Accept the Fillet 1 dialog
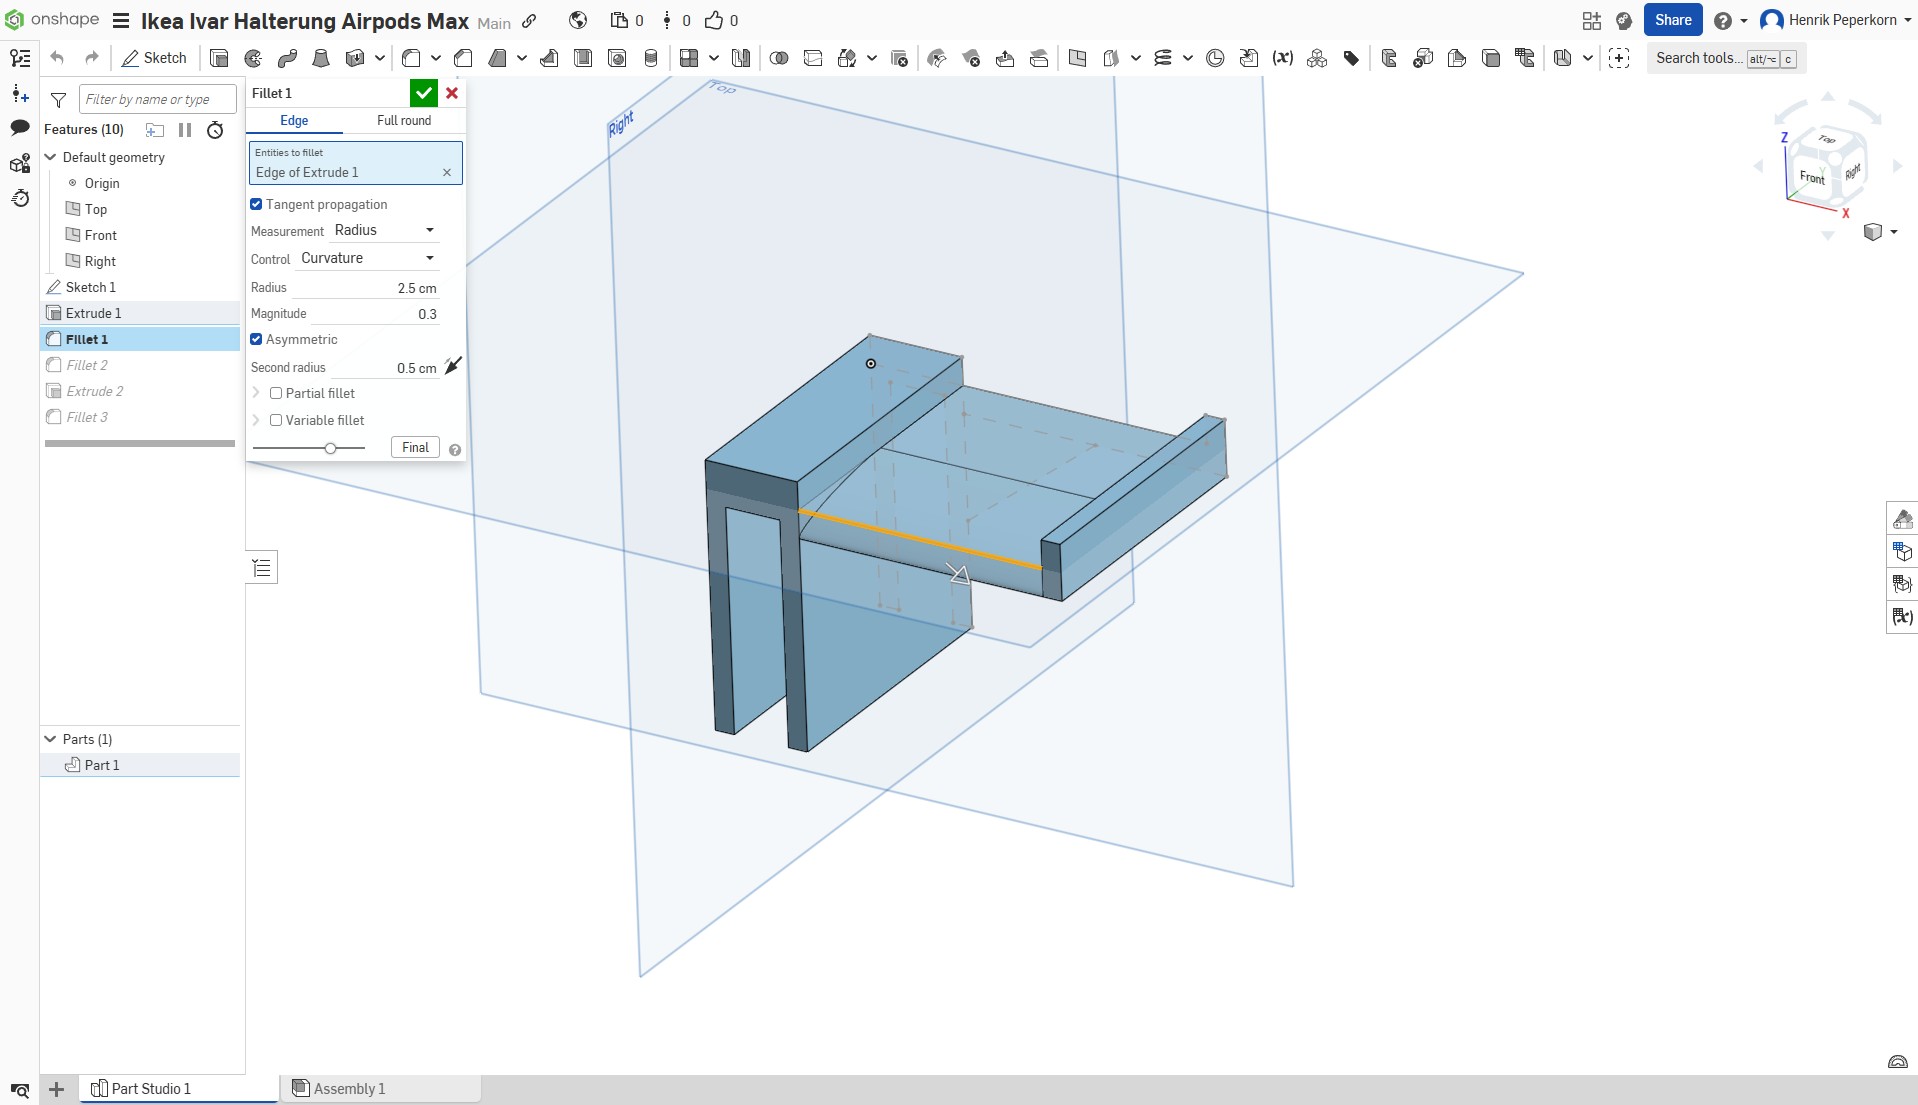This screenshot has width=1918, height=1105. click(423, 93)
